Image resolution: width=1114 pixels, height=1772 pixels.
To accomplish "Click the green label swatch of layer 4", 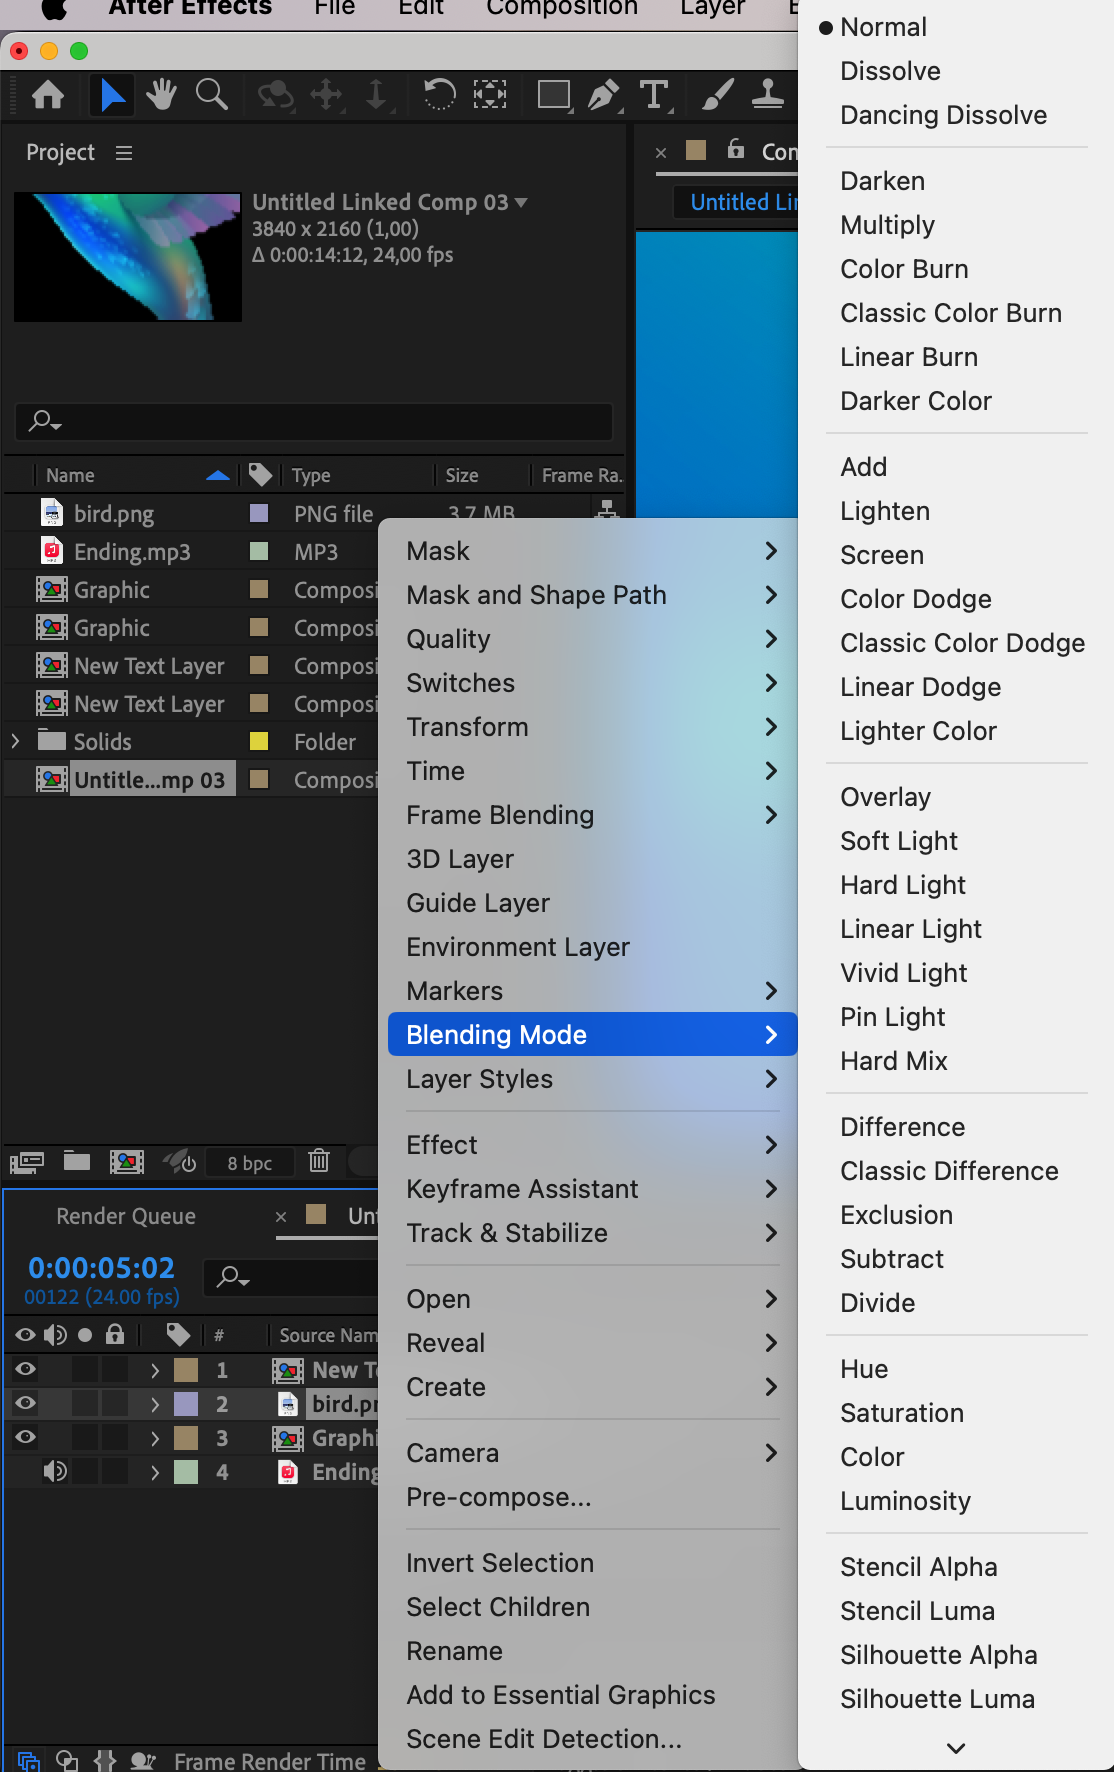I will 186,1472.
